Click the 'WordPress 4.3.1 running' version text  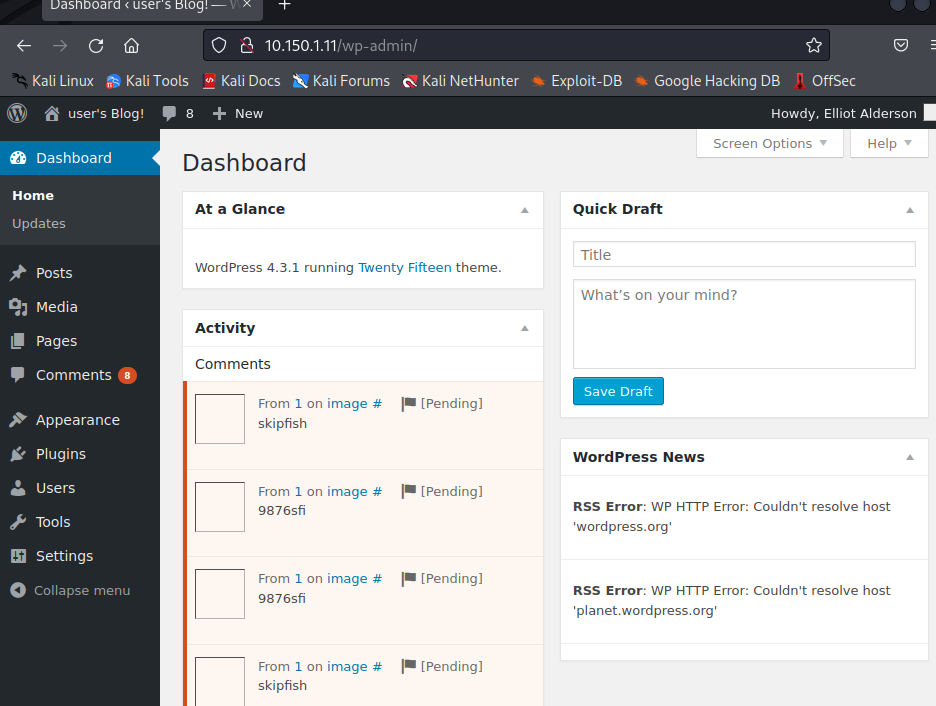(275, 268)
